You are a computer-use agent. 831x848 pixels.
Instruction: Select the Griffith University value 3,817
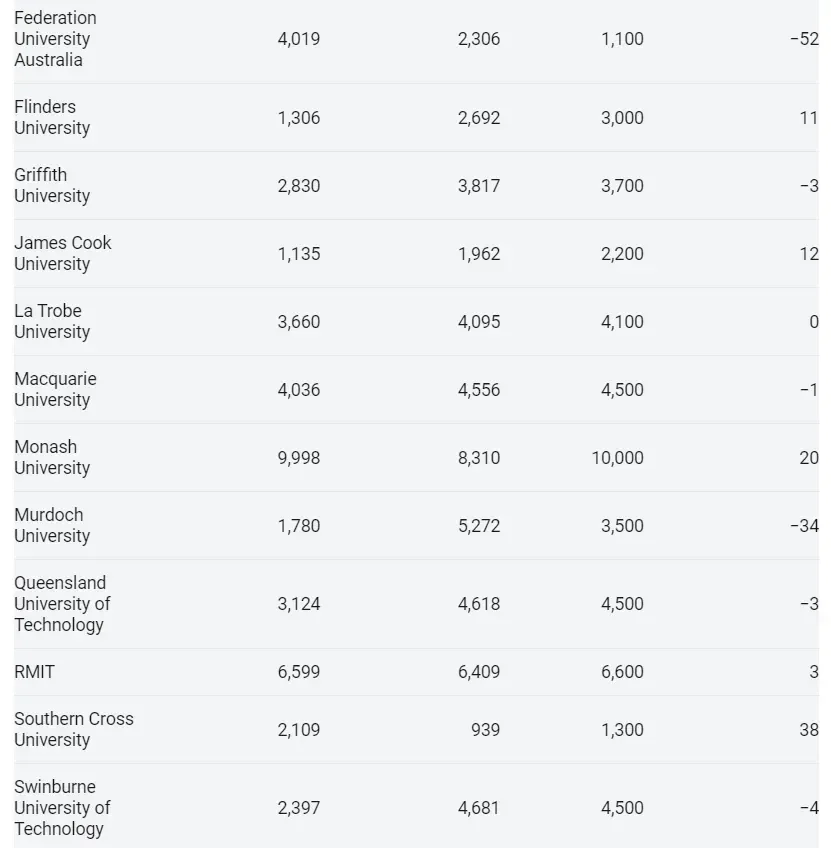pos(479,186)
